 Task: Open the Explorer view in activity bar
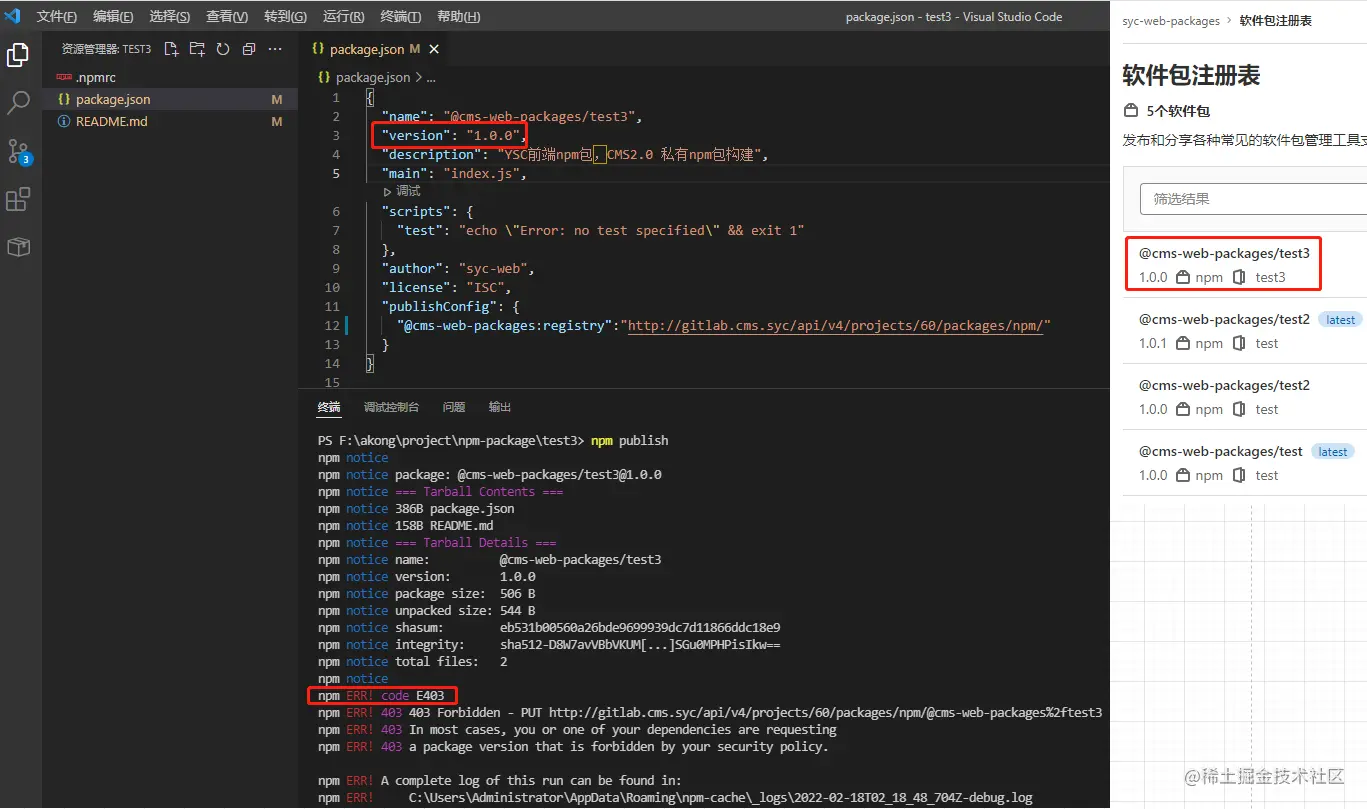click(18, 55)
